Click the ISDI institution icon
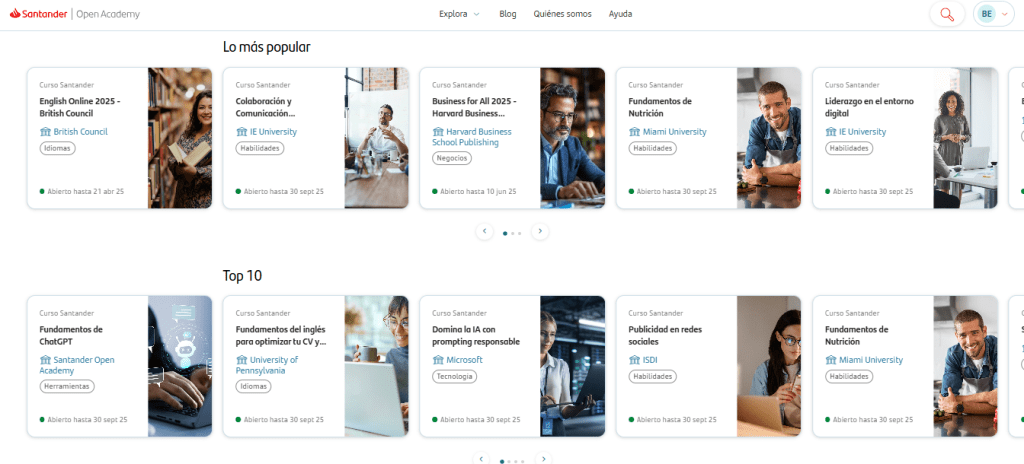 pyautogui.click(x=634, y=360)
